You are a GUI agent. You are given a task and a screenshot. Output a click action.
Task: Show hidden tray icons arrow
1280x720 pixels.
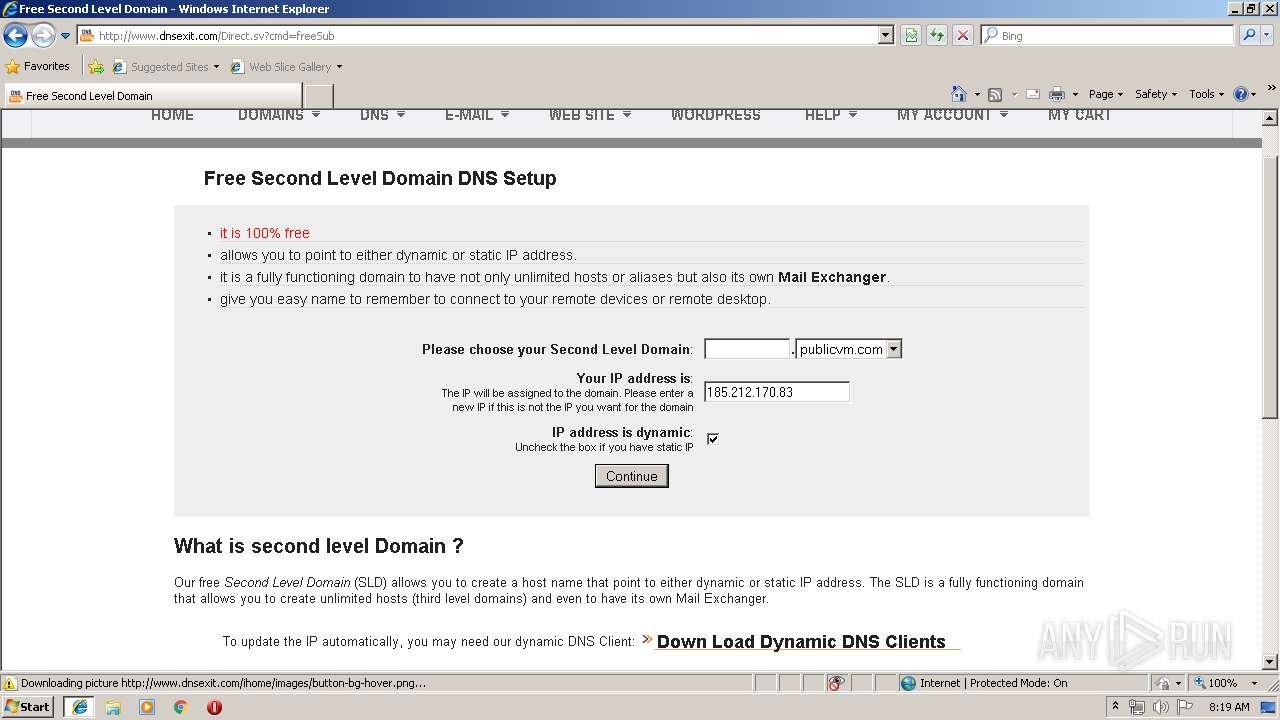click(x=1115, y=707)
